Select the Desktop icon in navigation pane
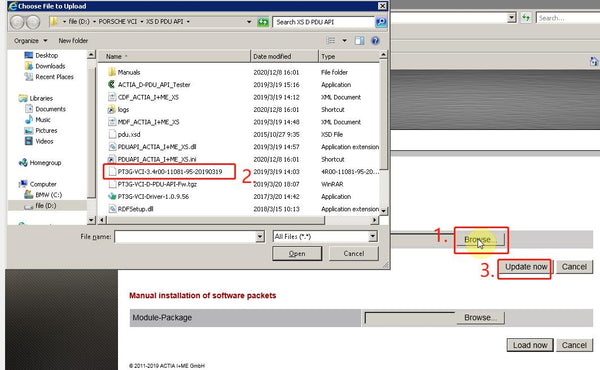600x370 pixels. tap(29, 55)
